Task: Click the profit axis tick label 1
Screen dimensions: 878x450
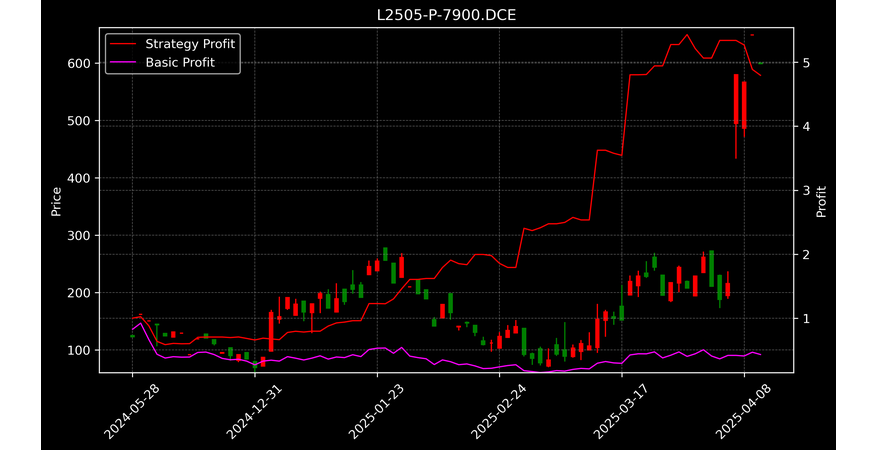Action: pos(805,318)
